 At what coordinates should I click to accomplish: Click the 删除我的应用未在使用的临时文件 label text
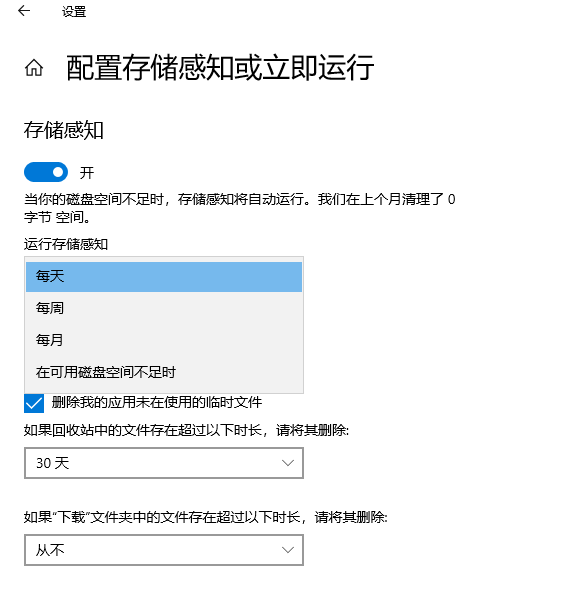[157, 402]
